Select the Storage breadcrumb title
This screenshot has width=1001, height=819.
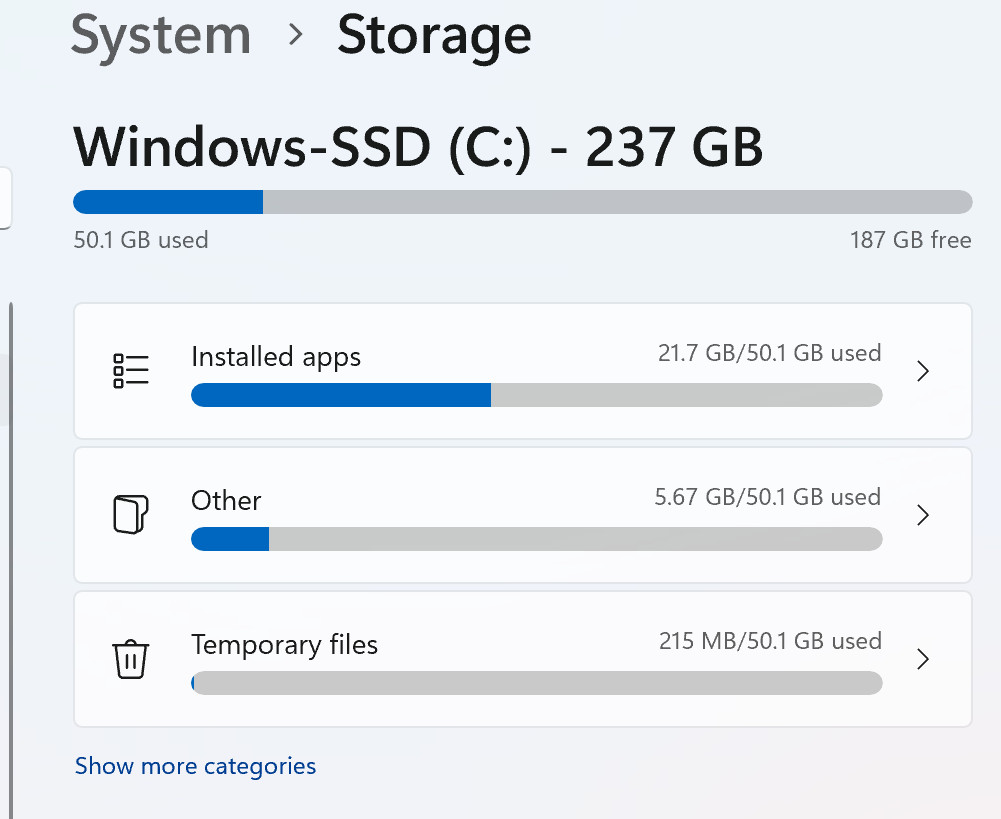click(434, 37)
